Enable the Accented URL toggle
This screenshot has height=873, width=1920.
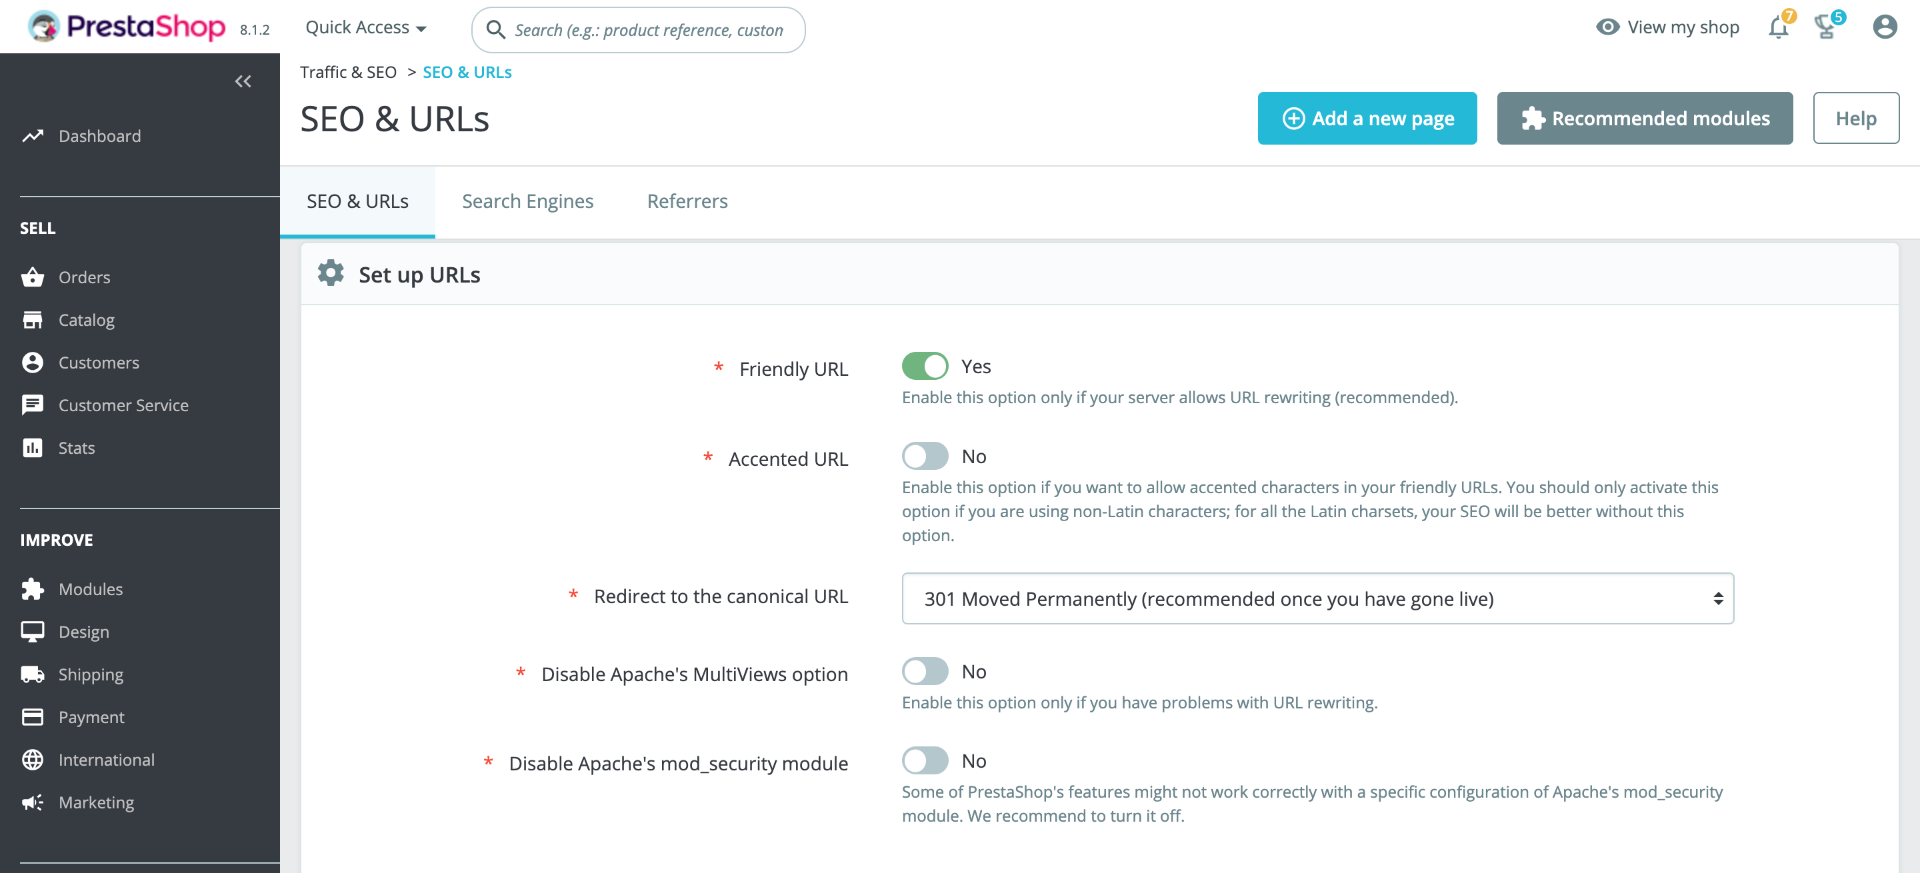(925, 457)
